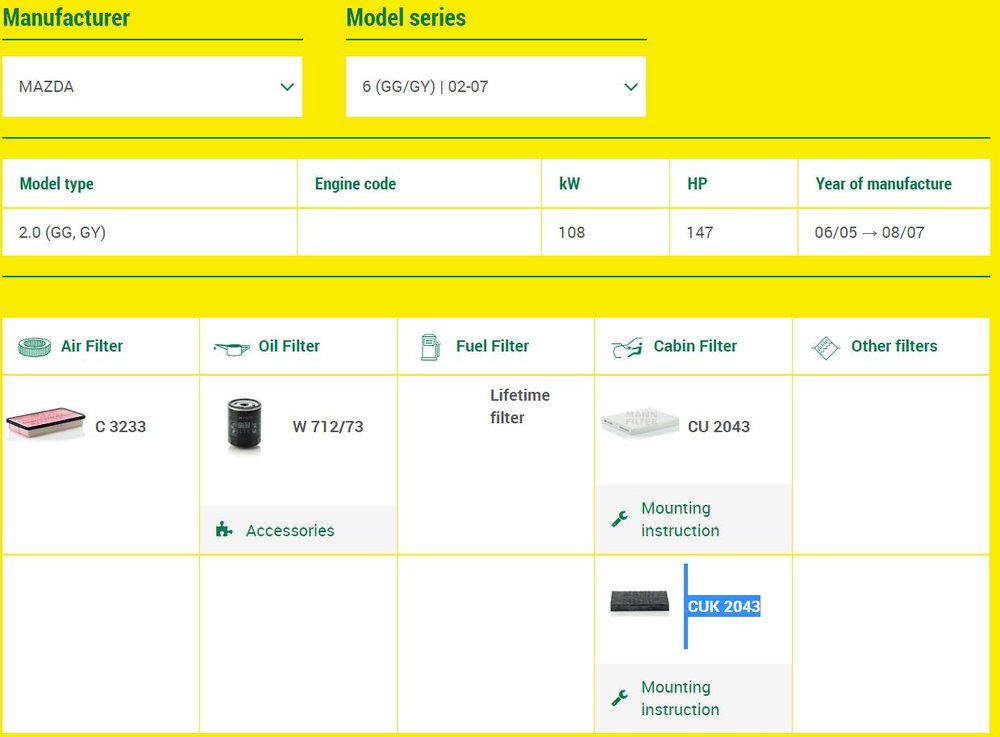Click the Accessories puzzle-piece icon
This screenshot has height=737, width=1000.
[224, 530]
